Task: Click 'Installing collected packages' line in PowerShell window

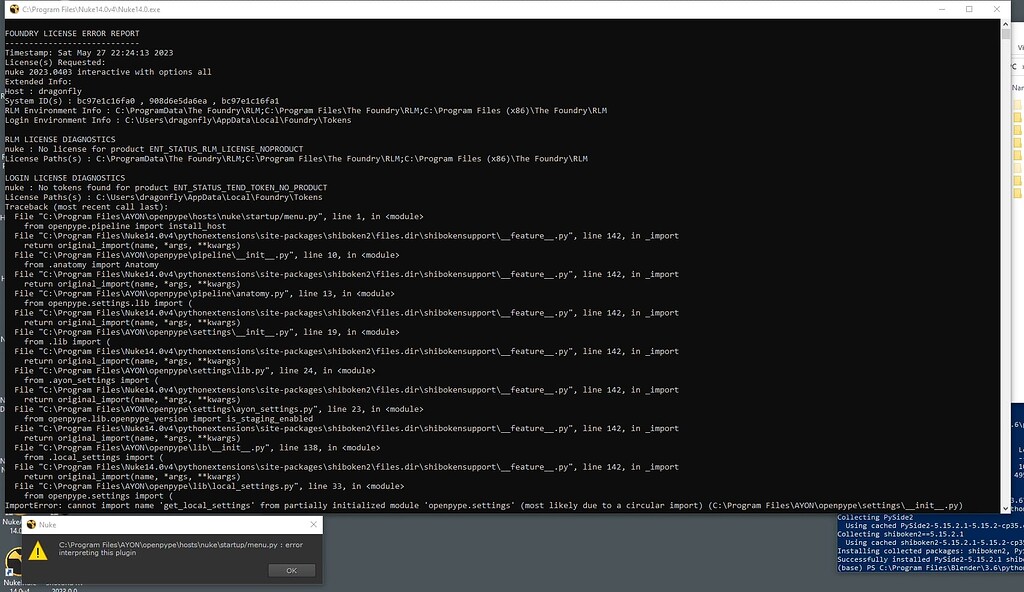Action: click(931, 551)
